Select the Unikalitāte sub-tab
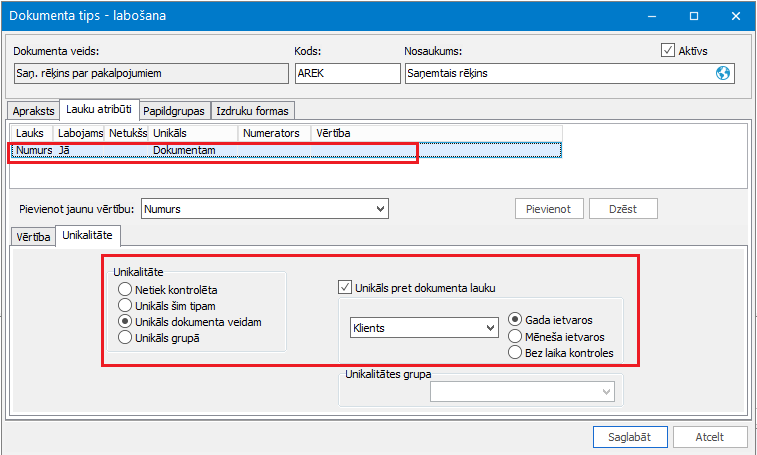757x455 pixels. [x=87, y=236]
